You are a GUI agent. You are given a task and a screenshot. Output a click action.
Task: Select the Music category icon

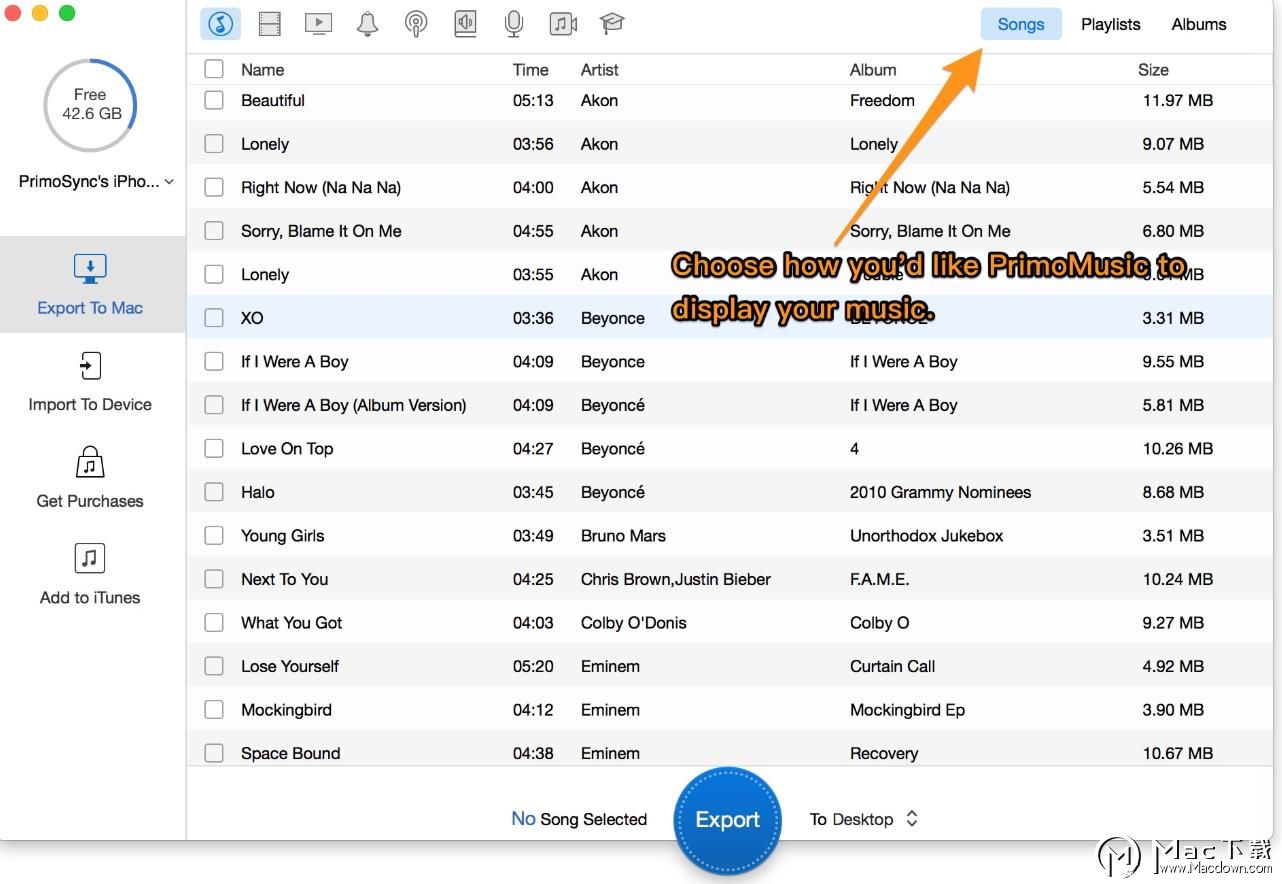220,24
